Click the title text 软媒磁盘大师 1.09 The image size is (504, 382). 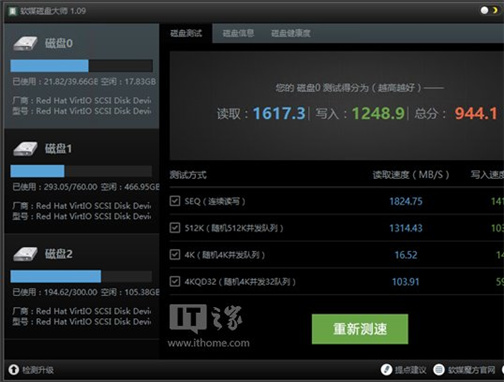[x=53, y=11]
